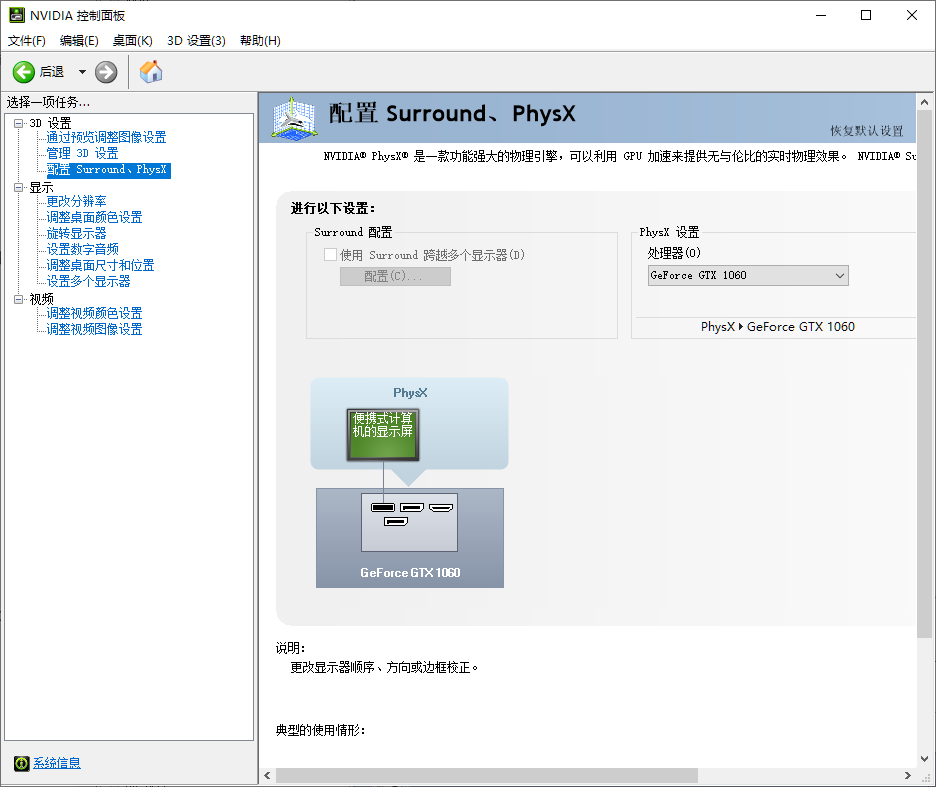Open the 桌面(K) menu

click(x=133, y=41)
